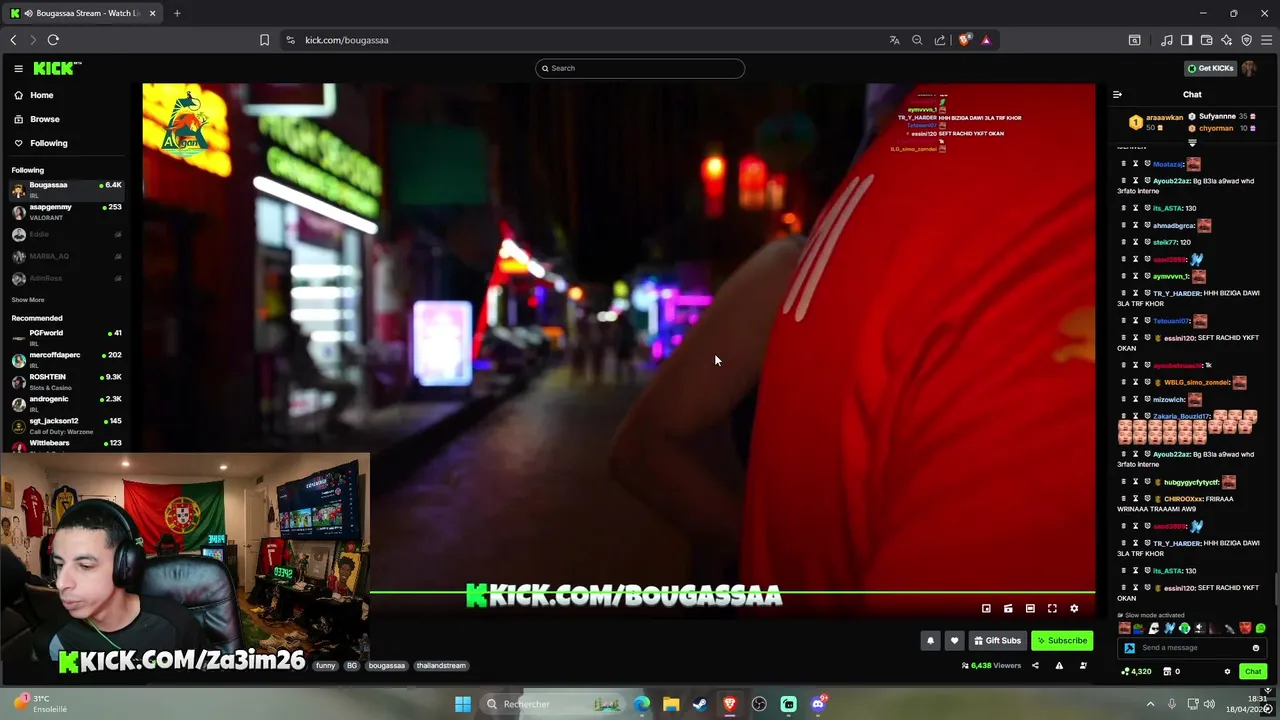Open androgenic recommended channel
Viewport: 1280px width, 720px height.
(x=65, y=403)
